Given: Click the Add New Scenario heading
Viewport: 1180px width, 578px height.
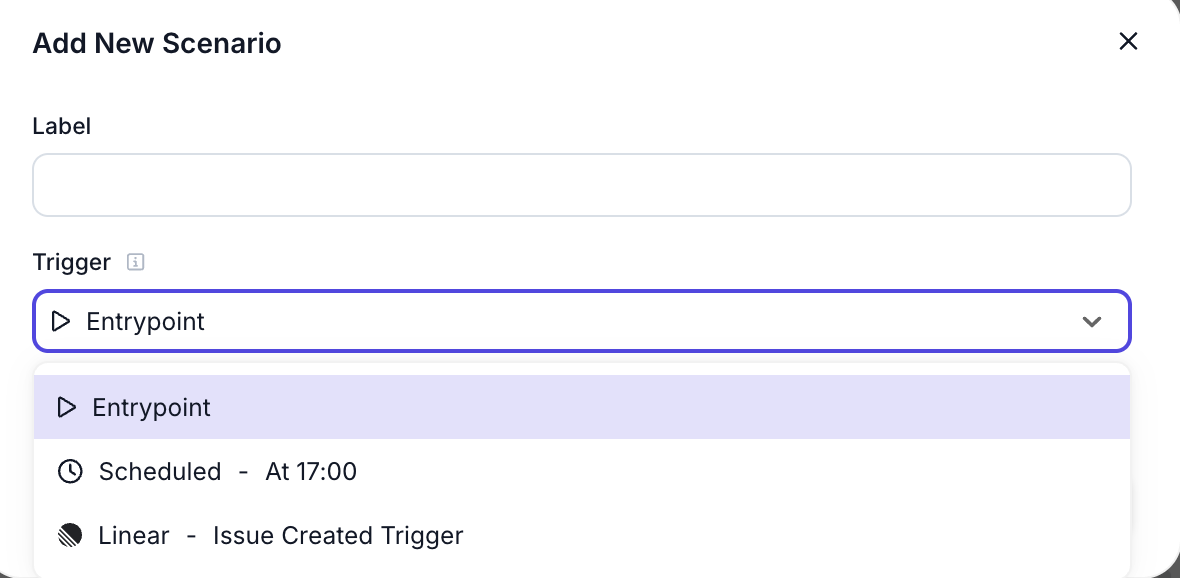Looking at the screenshot, I should pos(156,43).
